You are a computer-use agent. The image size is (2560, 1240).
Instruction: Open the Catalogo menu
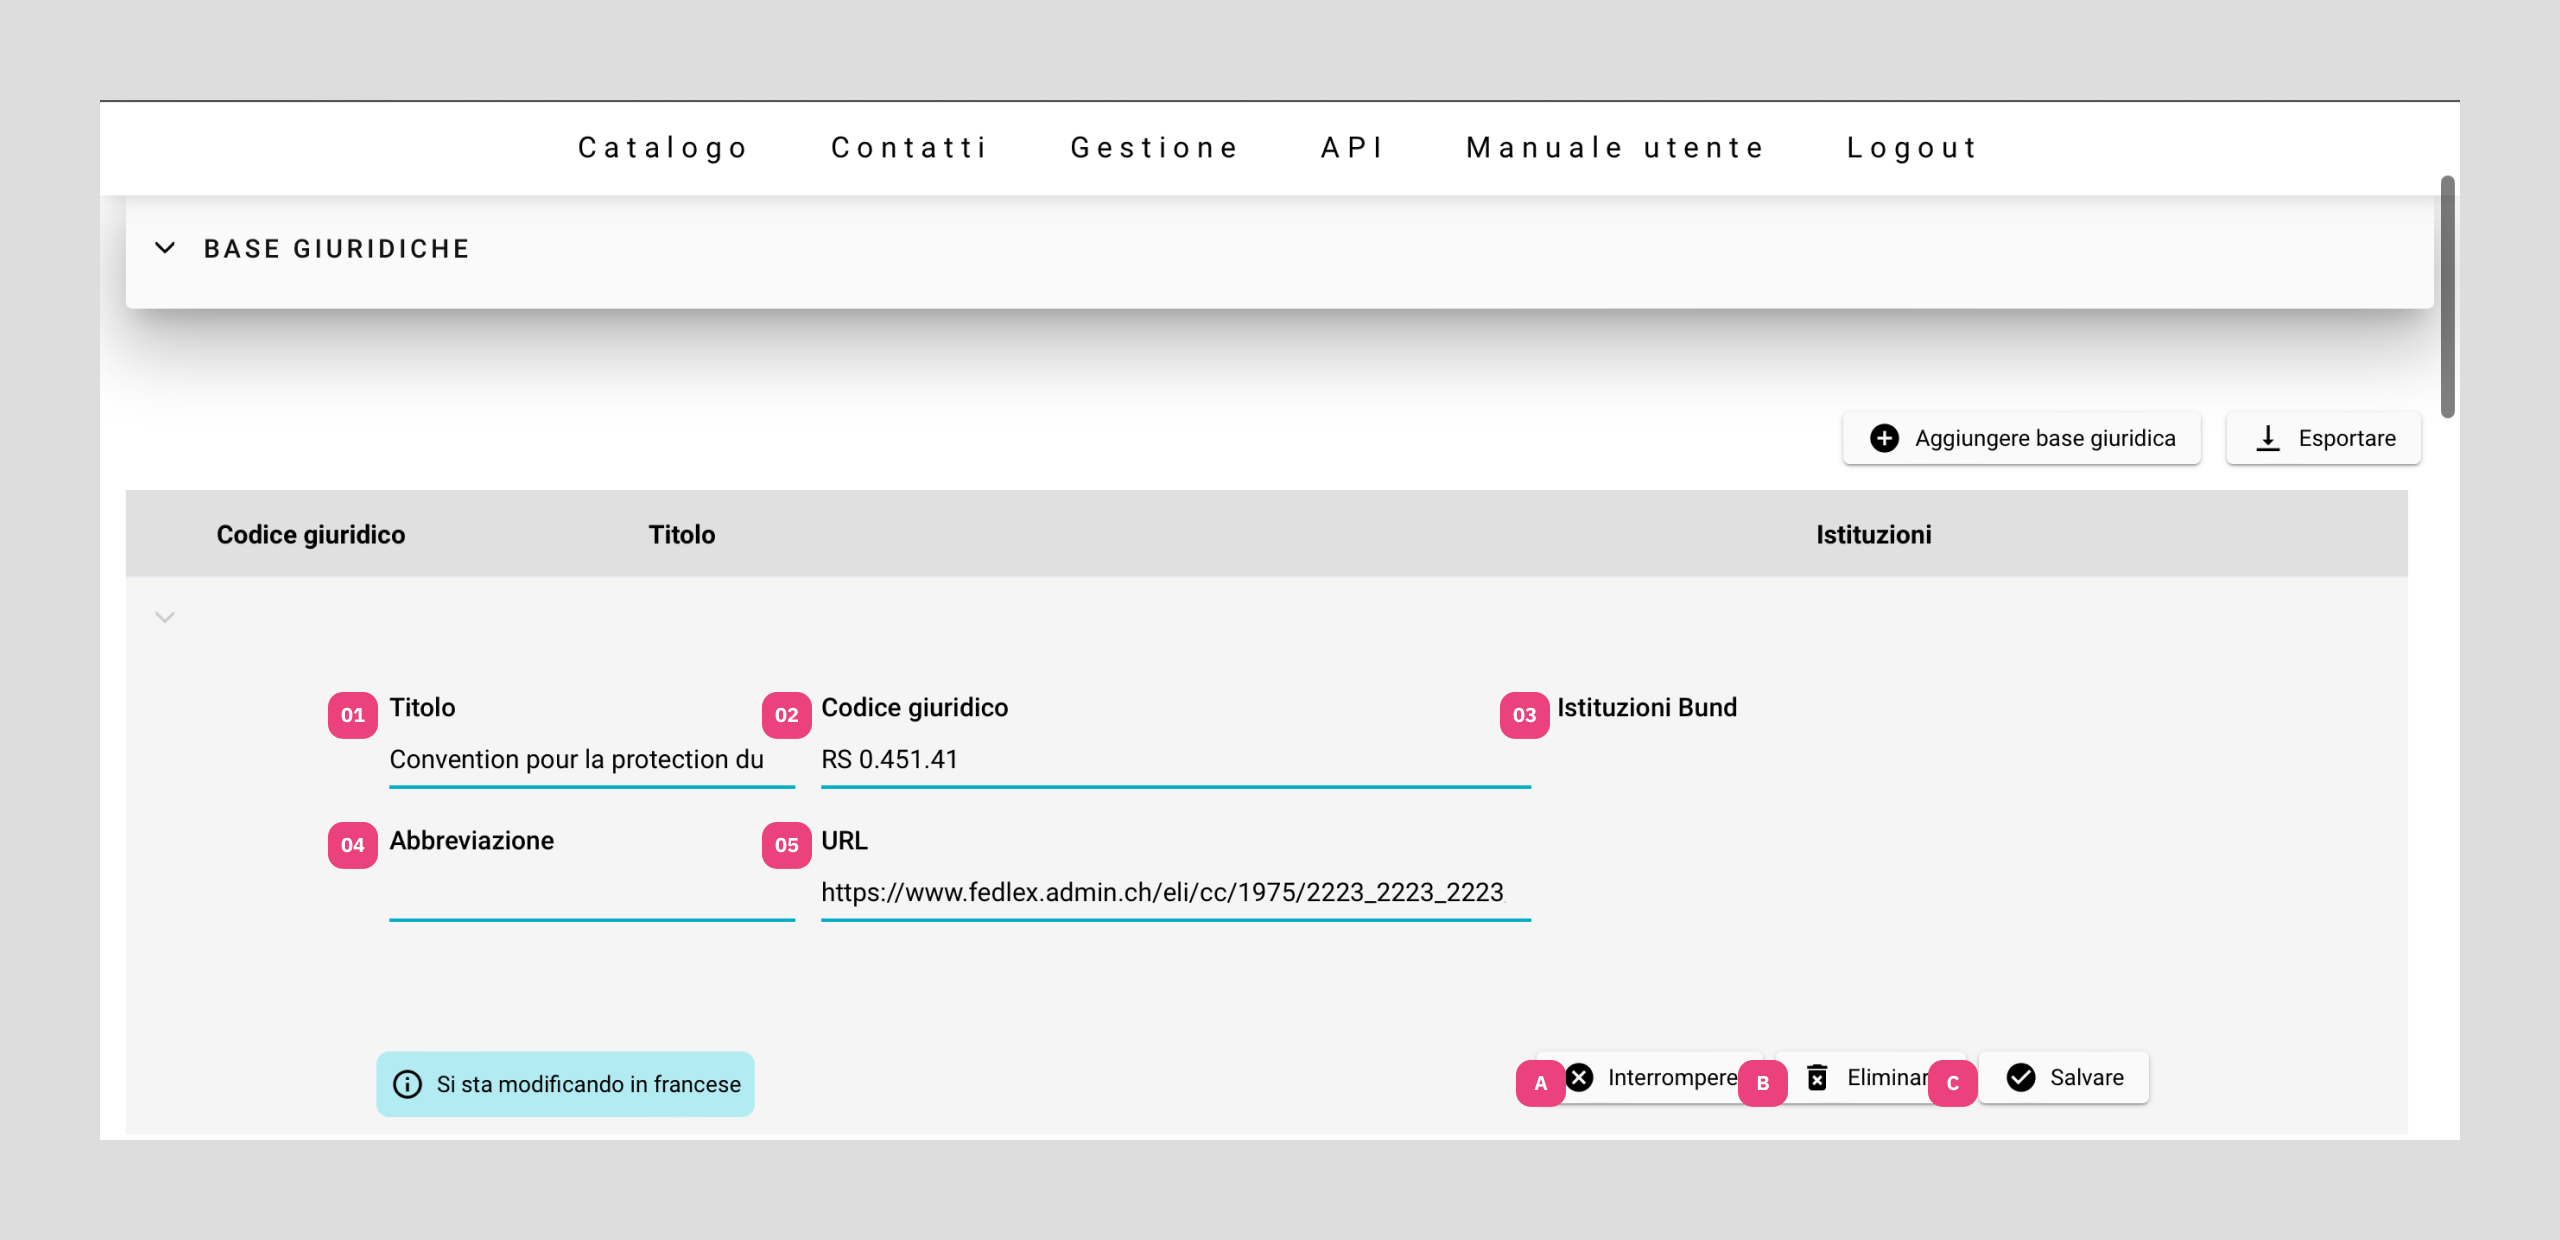click(x=663, y=148)
